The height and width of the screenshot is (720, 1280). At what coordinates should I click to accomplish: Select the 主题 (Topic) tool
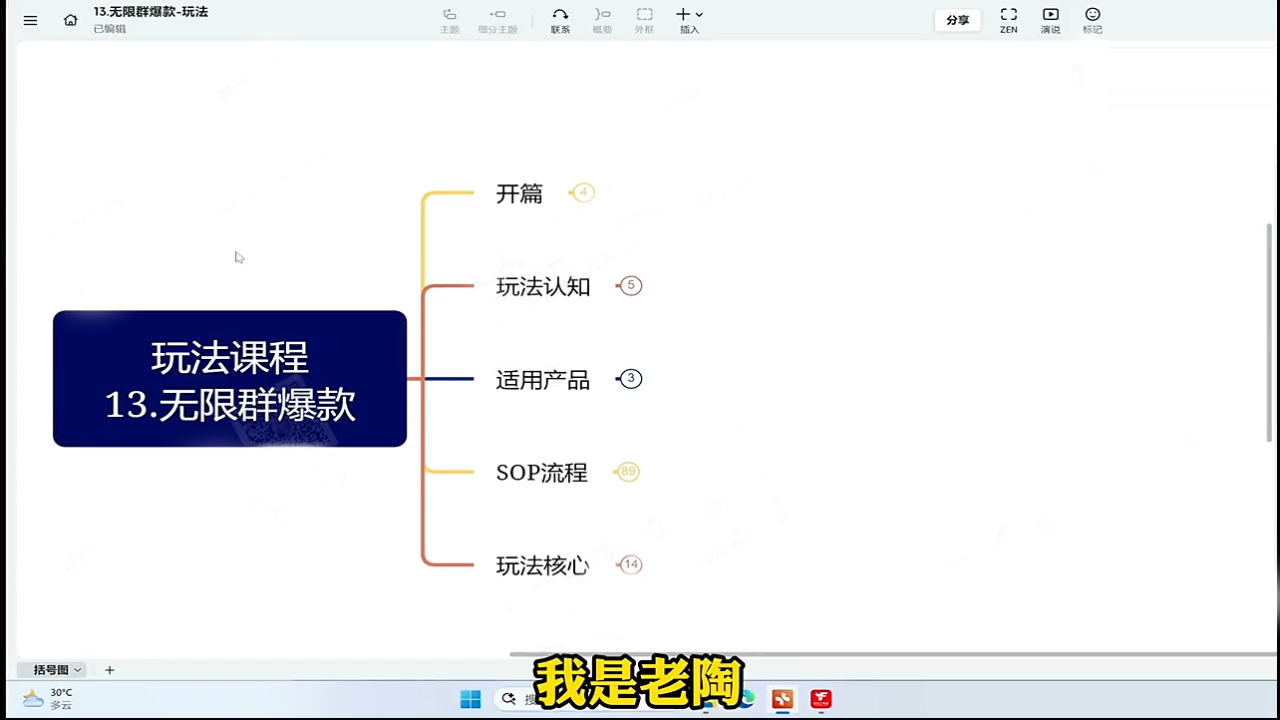[449, 18]
